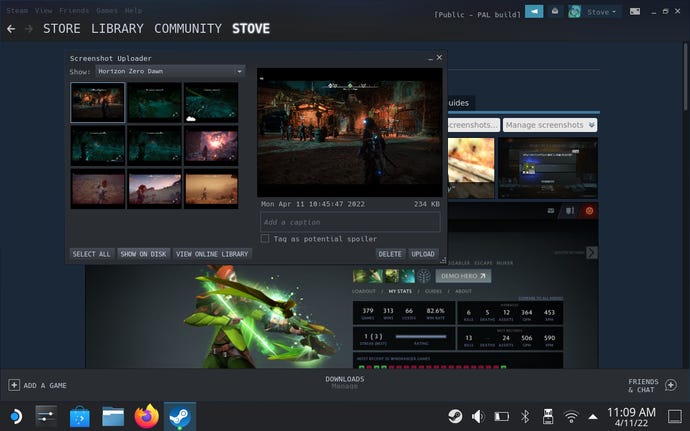The image size is (690, 431).
Task: Open the KDE application launcher
Action: point(15,416)
